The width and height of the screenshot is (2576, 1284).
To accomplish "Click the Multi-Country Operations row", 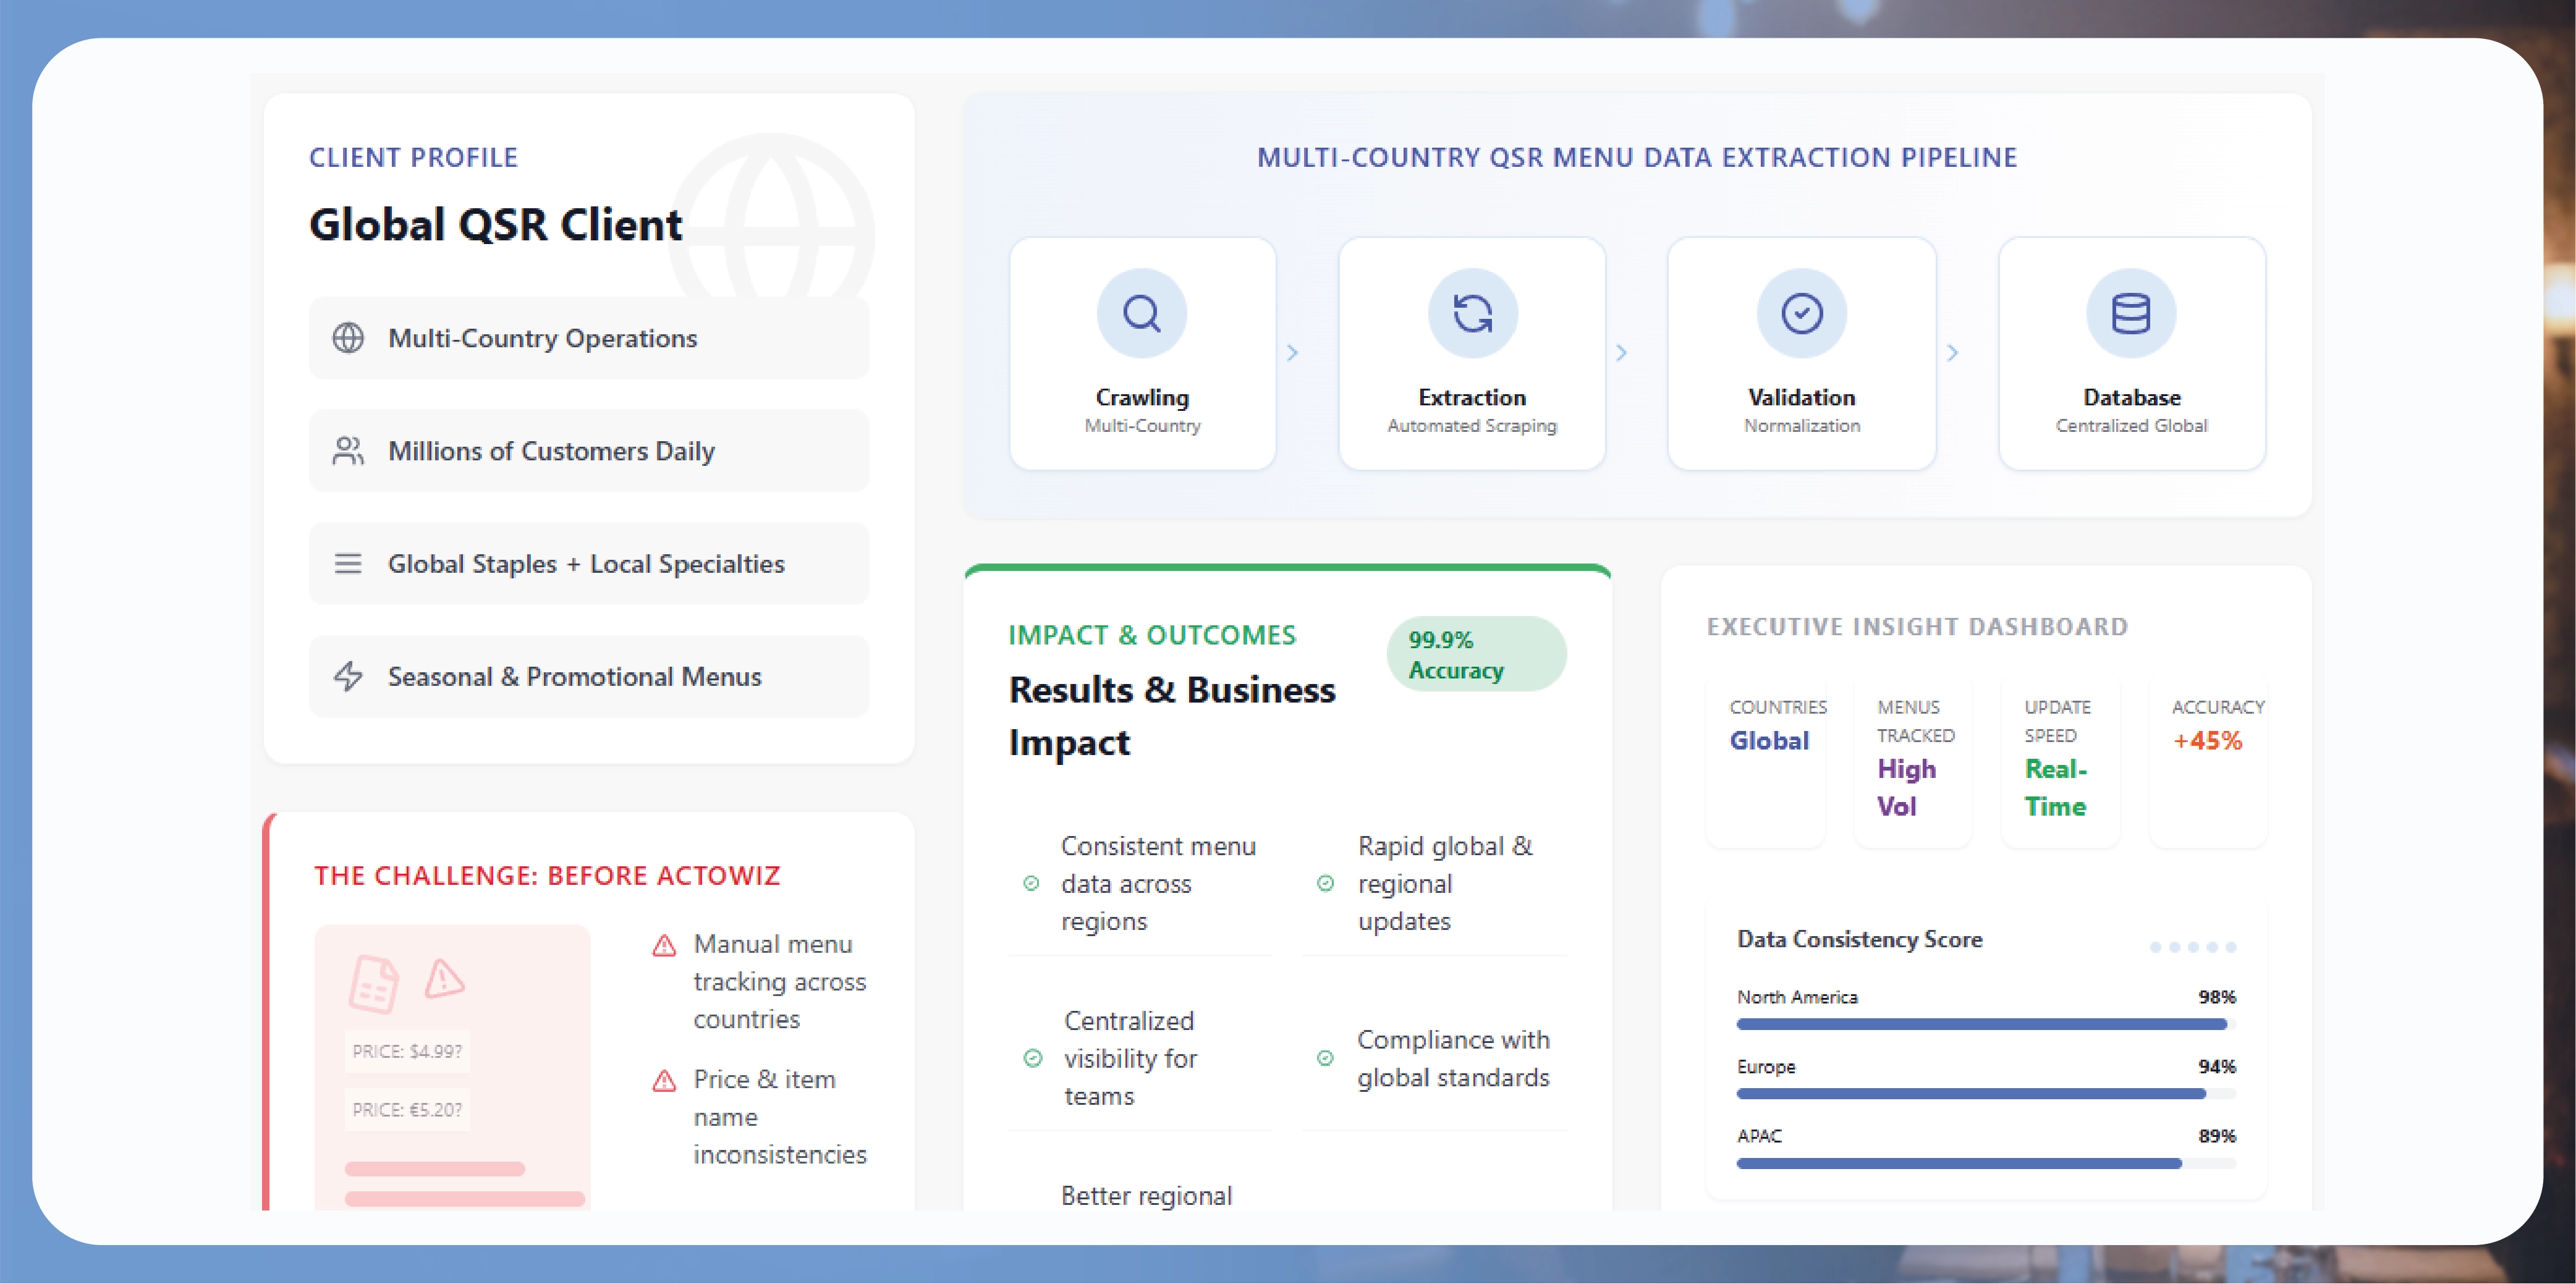I will [x=588, y=338].
